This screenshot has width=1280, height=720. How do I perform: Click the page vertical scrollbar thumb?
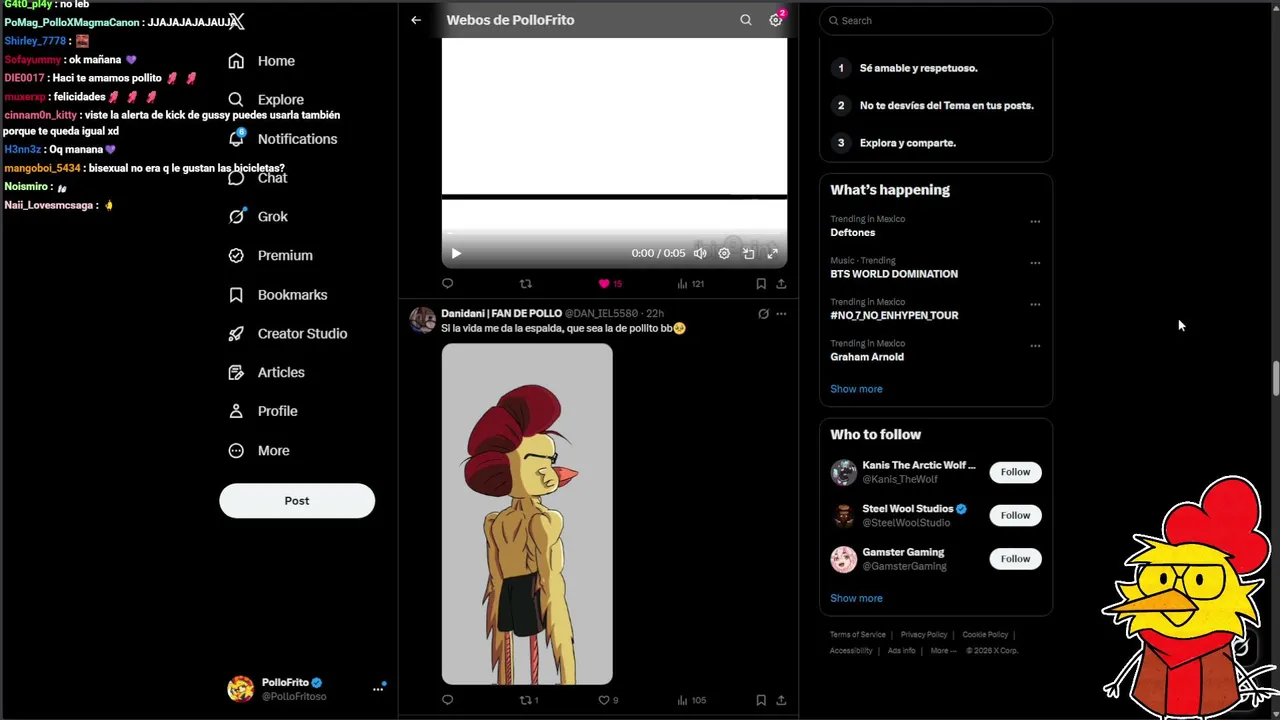tap(1275, 379)
